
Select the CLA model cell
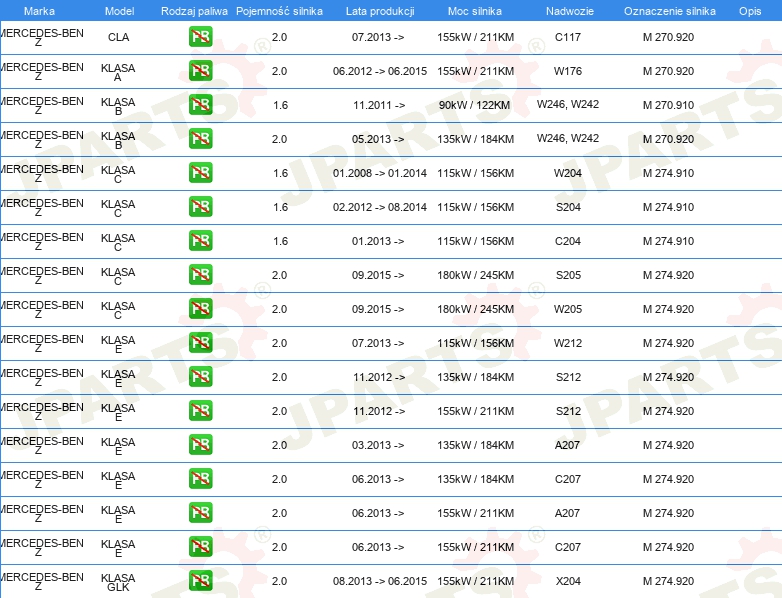(119, 37)
